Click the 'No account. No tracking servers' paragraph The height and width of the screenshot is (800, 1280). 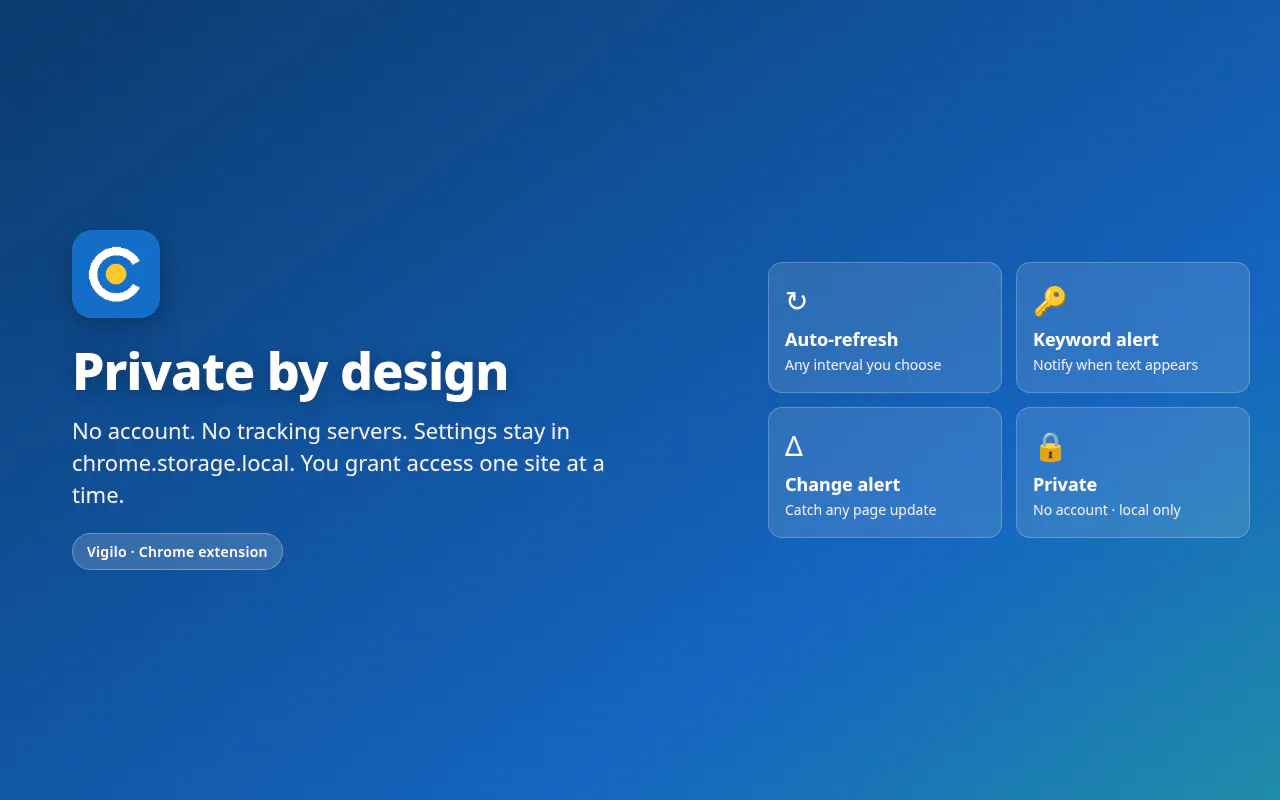pos(339,463)
